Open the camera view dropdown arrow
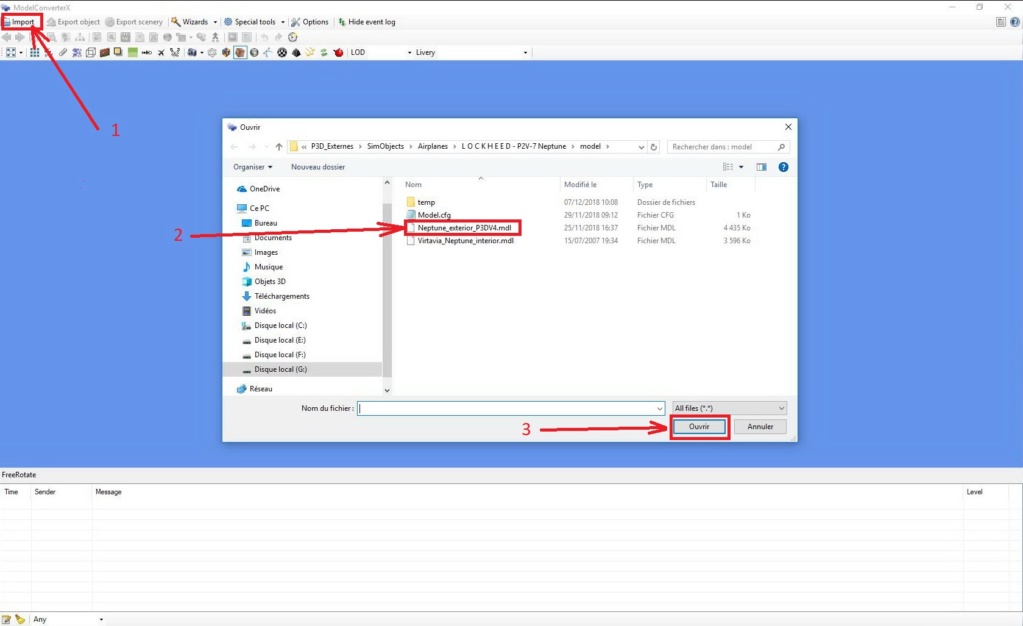Screen dimensions: 1023x626 click(202, 52)
